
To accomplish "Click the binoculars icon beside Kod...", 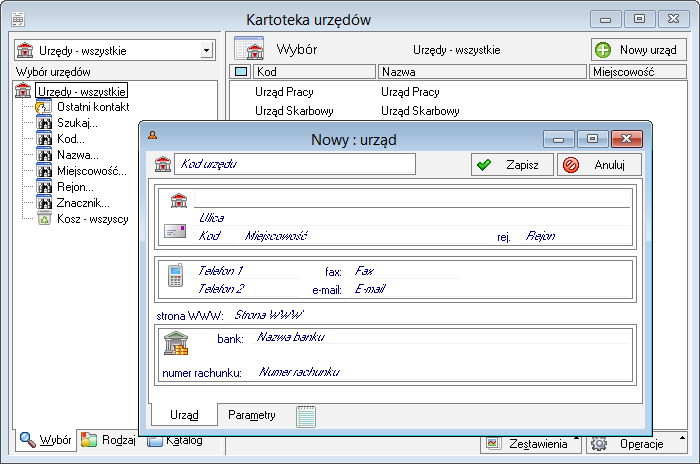I will [44, 139].
